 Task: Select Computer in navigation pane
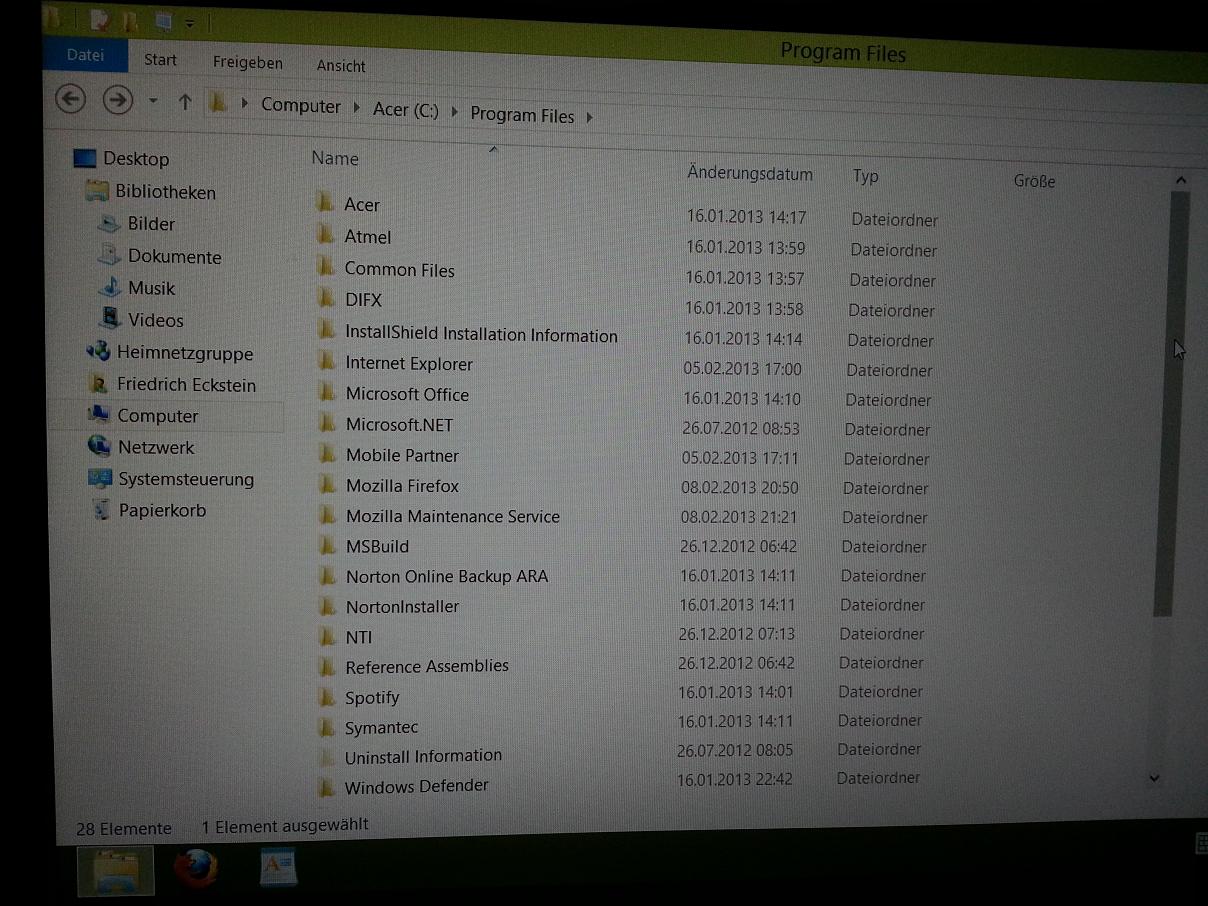157,416
